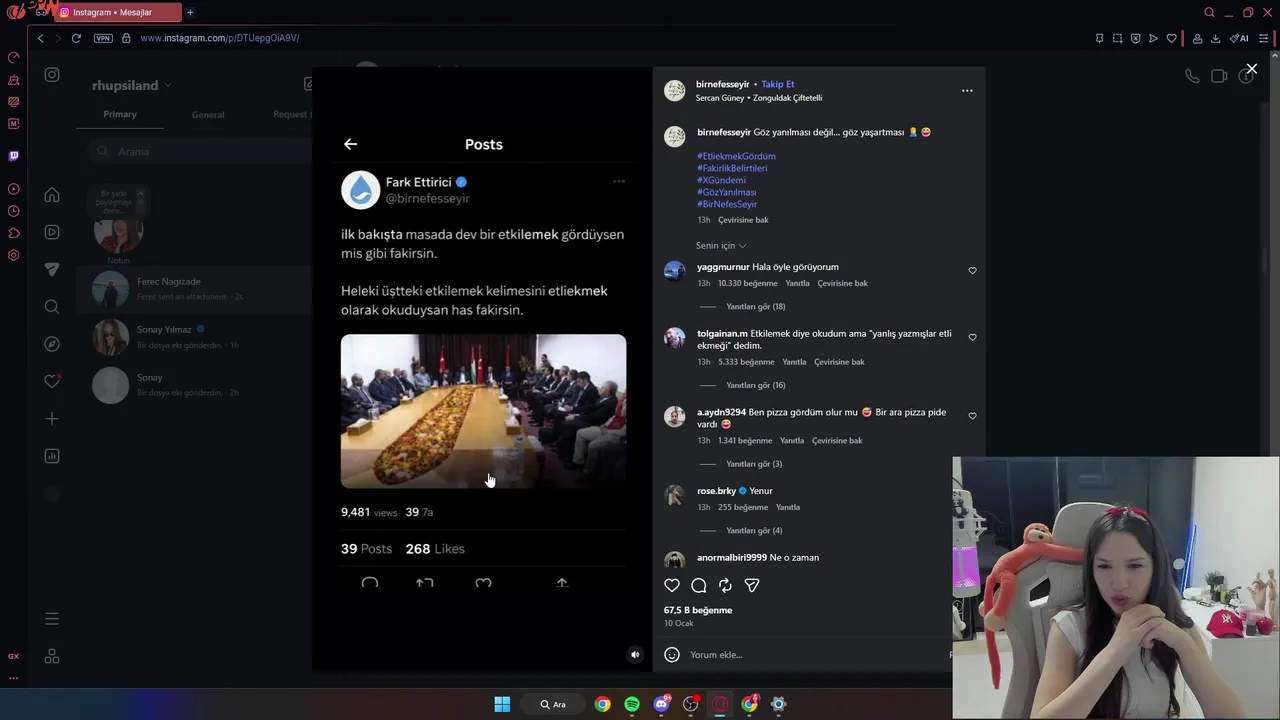
Task: Open the three-dot post options menu
Action: click(x=967, y=90)
